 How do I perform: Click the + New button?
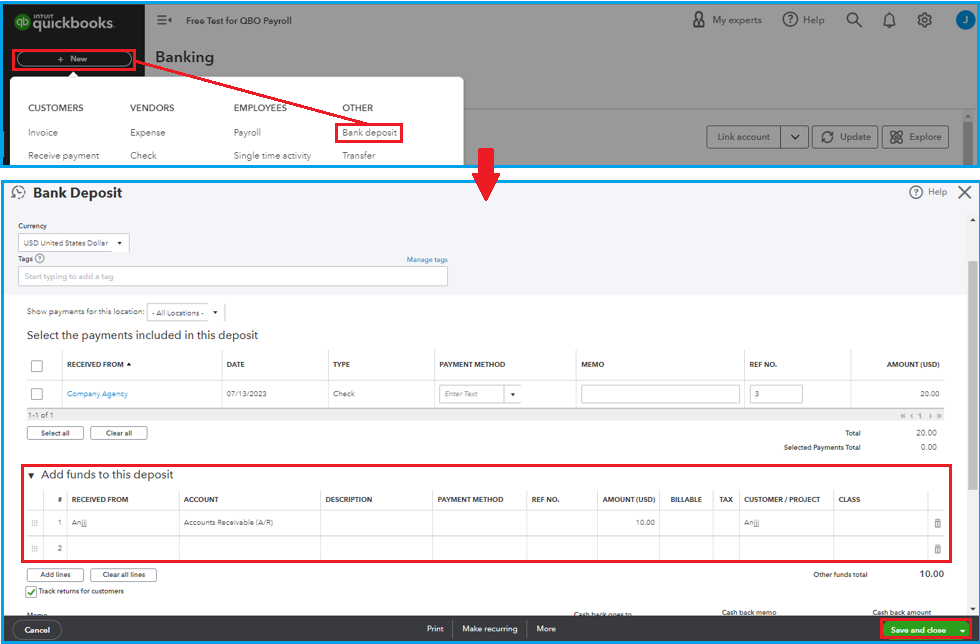(x=74, y=59)
